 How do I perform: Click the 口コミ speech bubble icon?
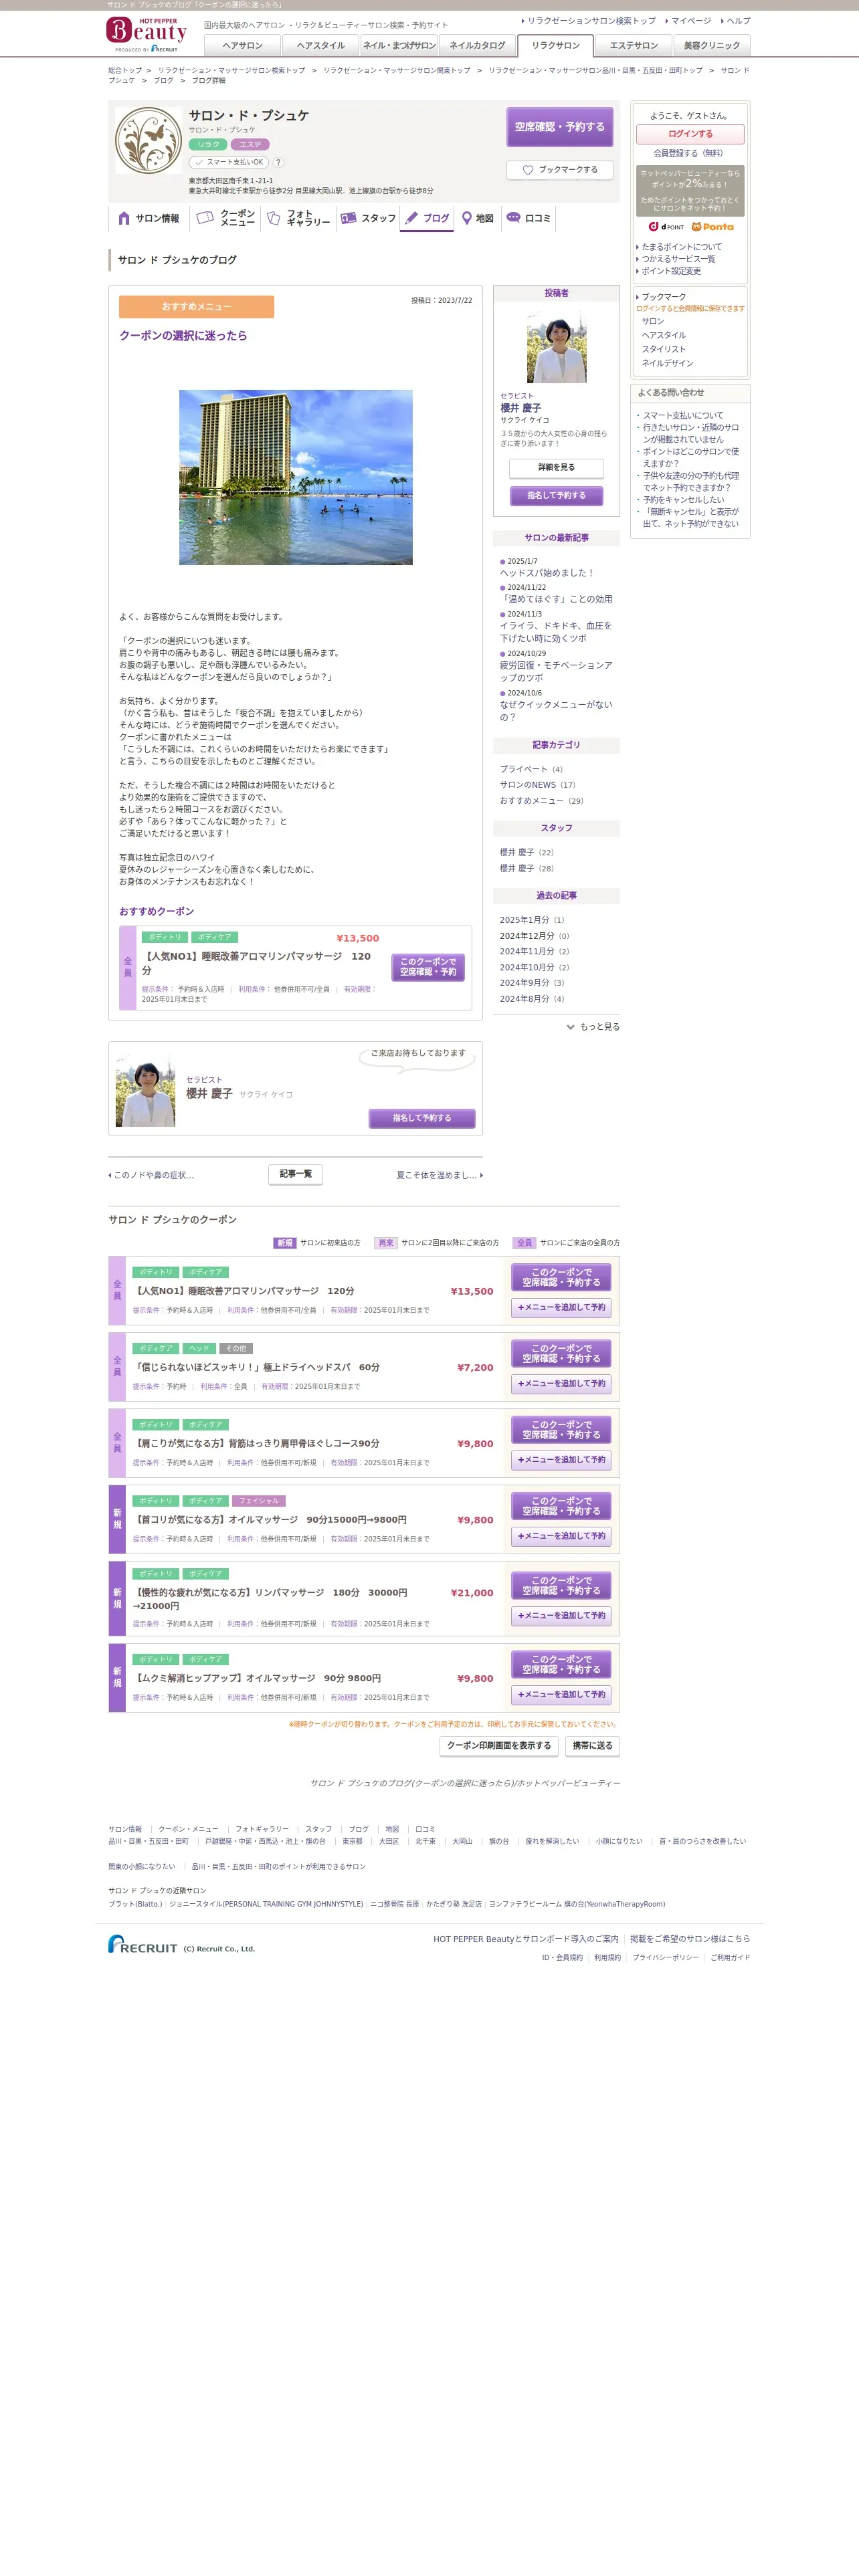513,217
